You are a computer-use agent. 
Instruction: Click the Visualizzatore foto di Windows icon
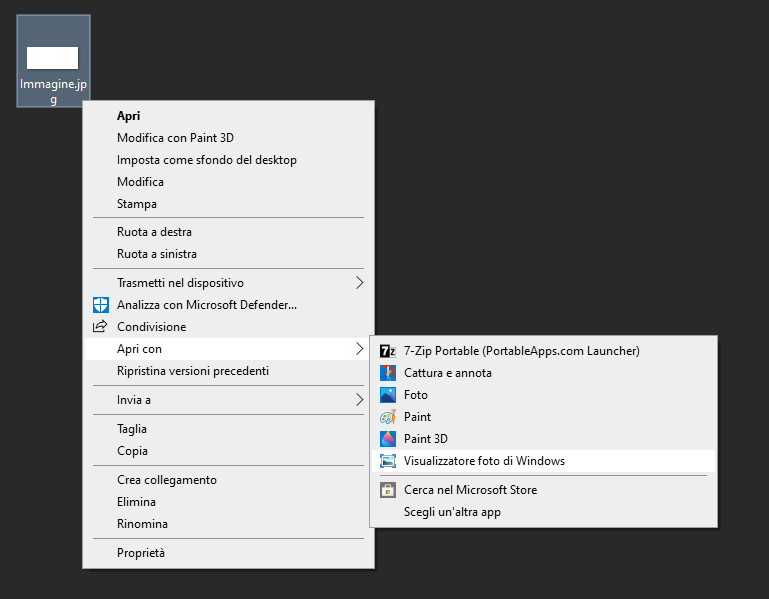(x=387, y=461)
